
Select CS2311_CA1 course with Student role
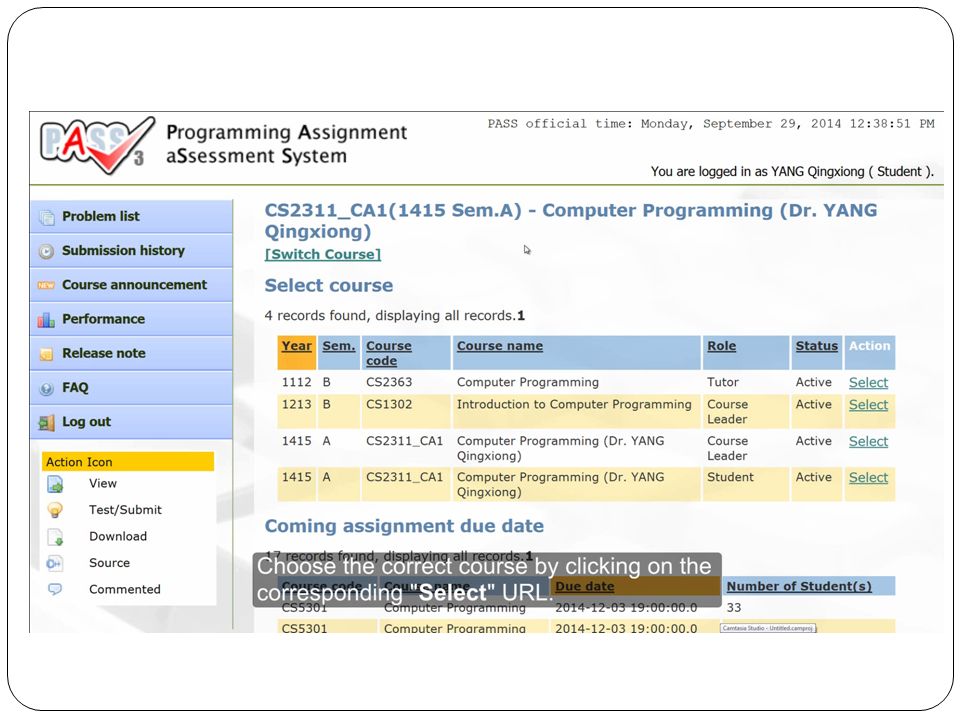[868, 478]
